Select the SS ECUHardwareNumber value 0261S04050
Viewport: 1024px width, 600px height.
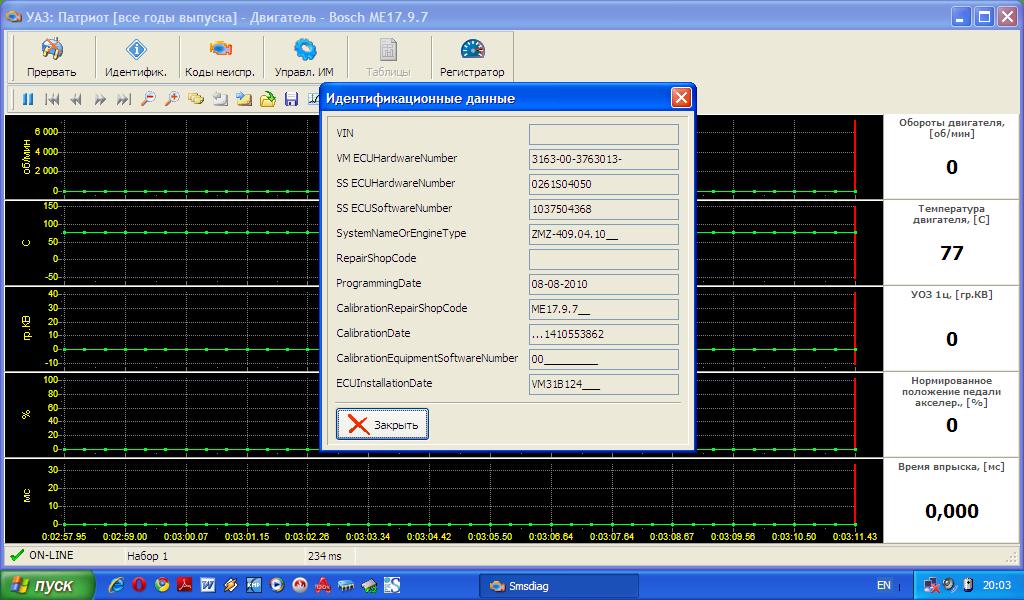click(x=603, y=184)
